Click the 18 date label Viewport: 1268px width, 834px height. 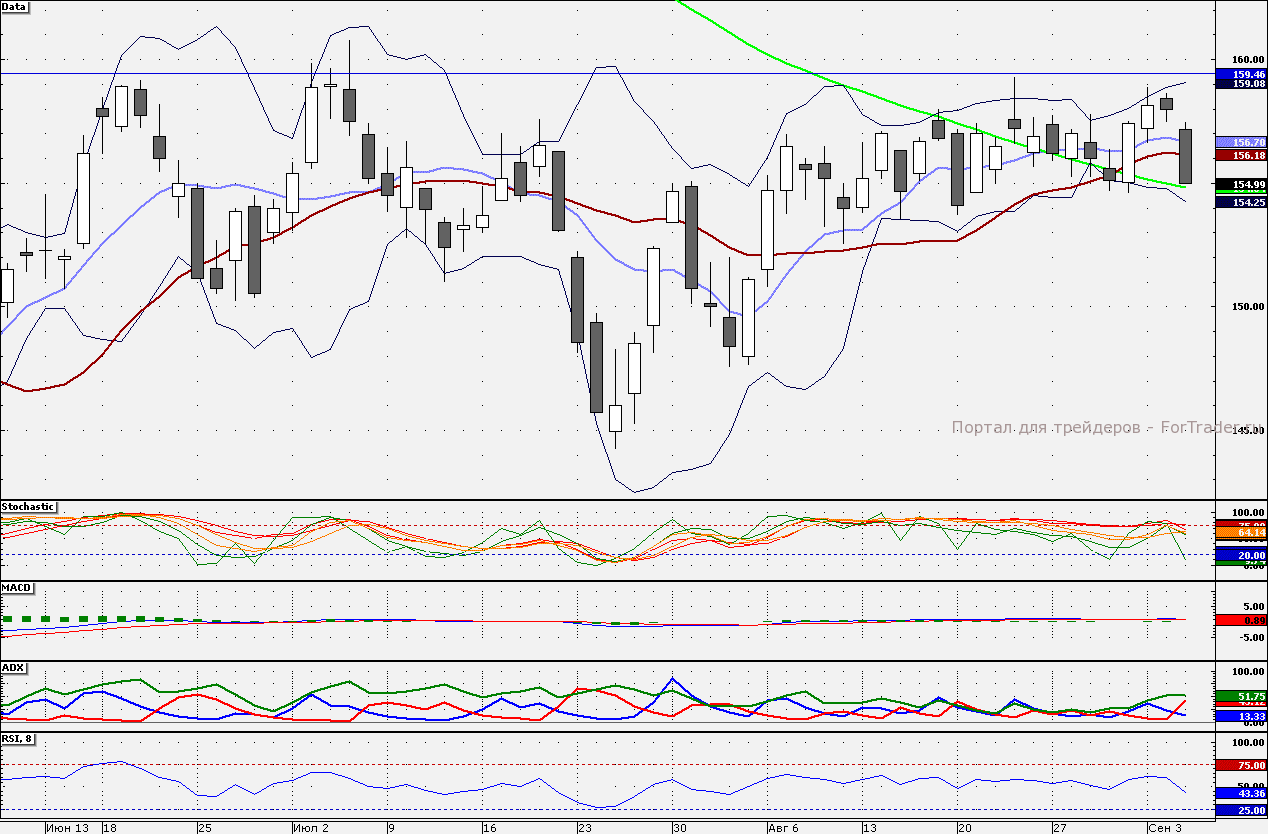tap(110, 828)
